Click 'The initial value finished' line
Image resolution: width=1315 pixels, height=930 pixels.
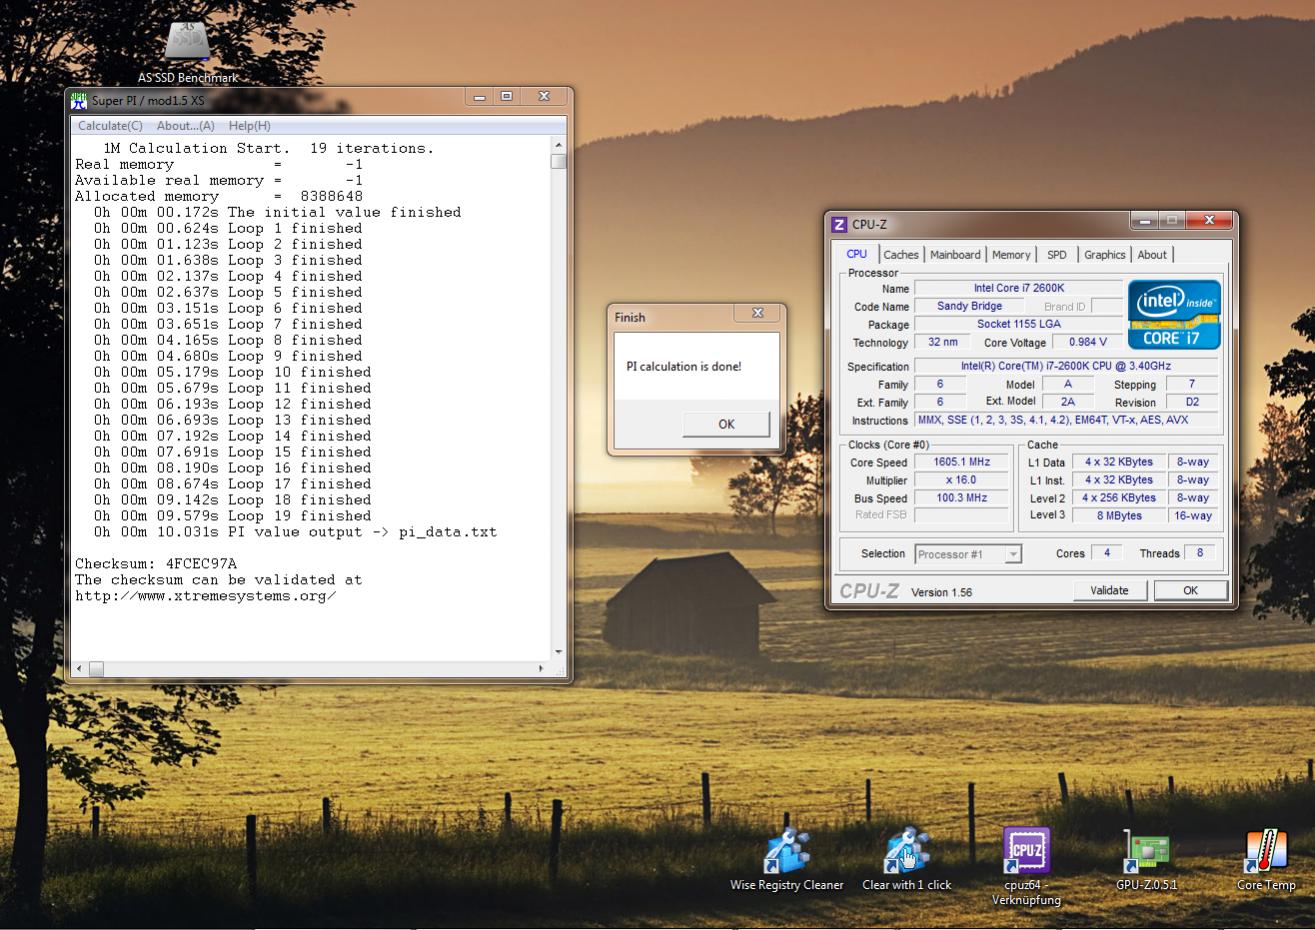pyautogui.click(x=277, y=212)
